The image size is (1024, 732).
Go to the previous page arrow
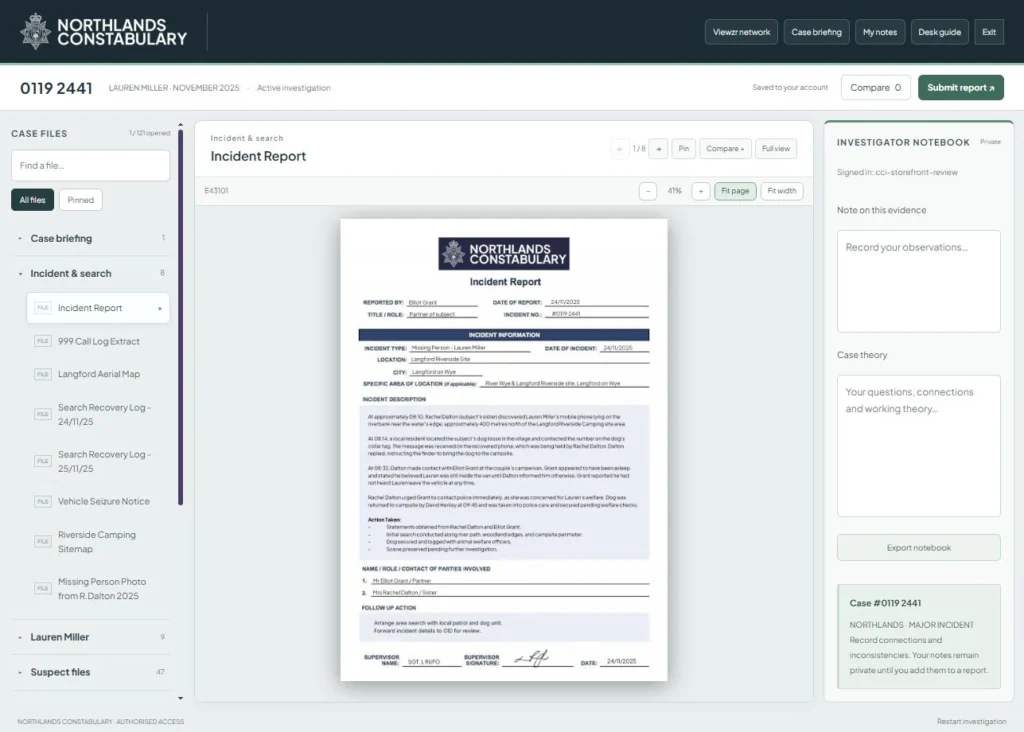coord(619,149)
